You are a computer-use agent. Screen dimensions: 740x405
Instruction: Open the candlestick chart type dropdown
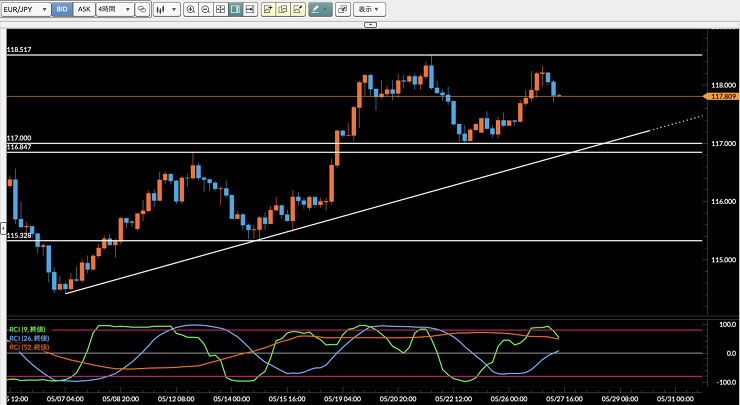click(x=167, y=9)
